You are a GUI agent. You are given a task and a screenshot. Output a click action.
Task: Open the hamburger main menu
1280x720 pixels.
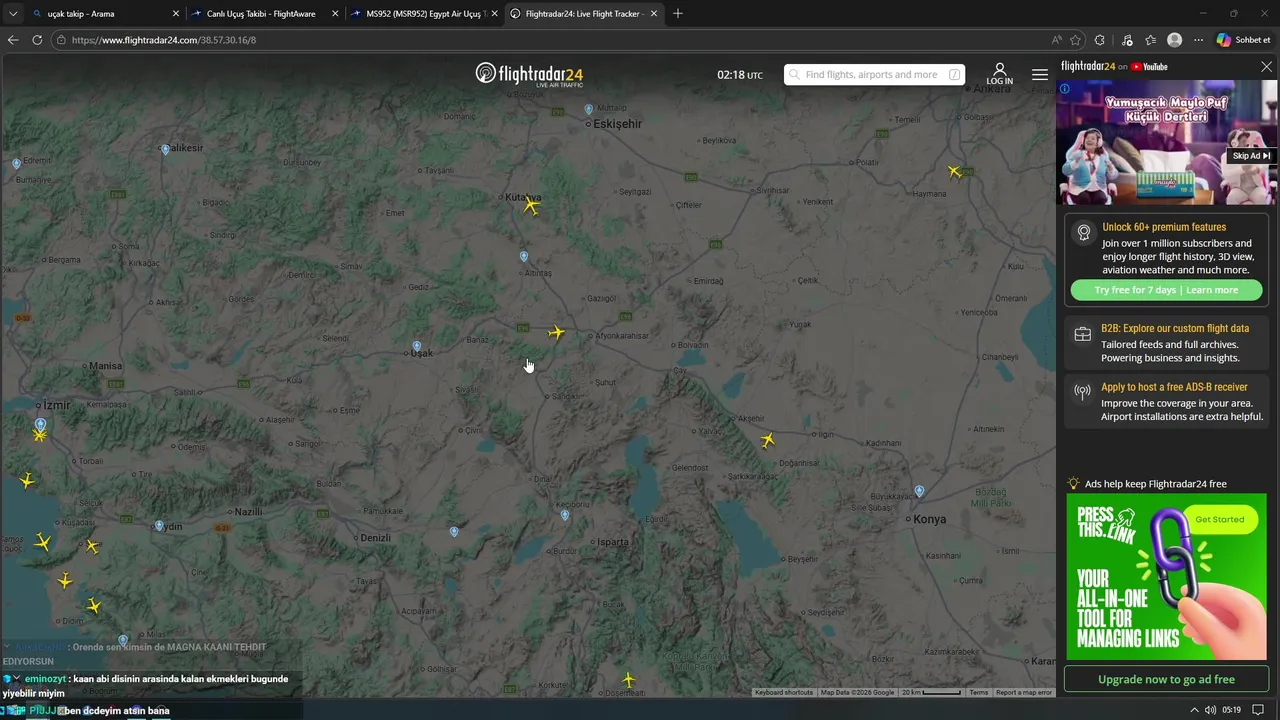(1040, 75)
